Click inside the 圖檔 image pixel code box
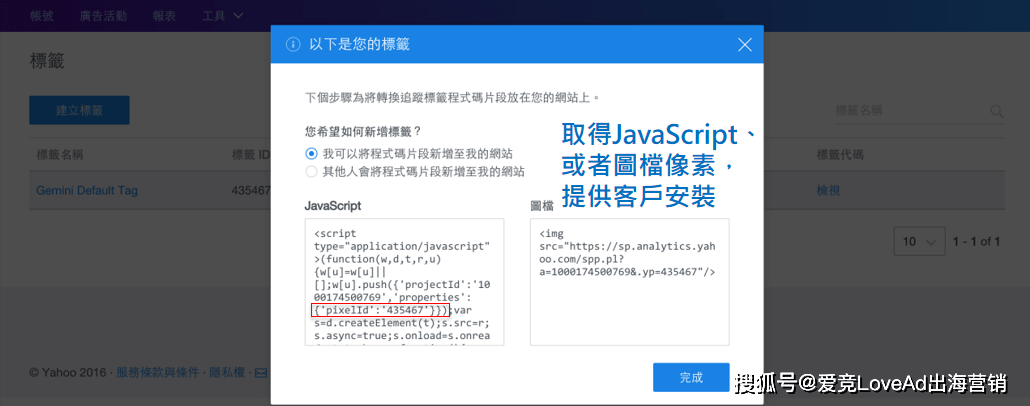The image size is (1030, 406). (629, 282)
